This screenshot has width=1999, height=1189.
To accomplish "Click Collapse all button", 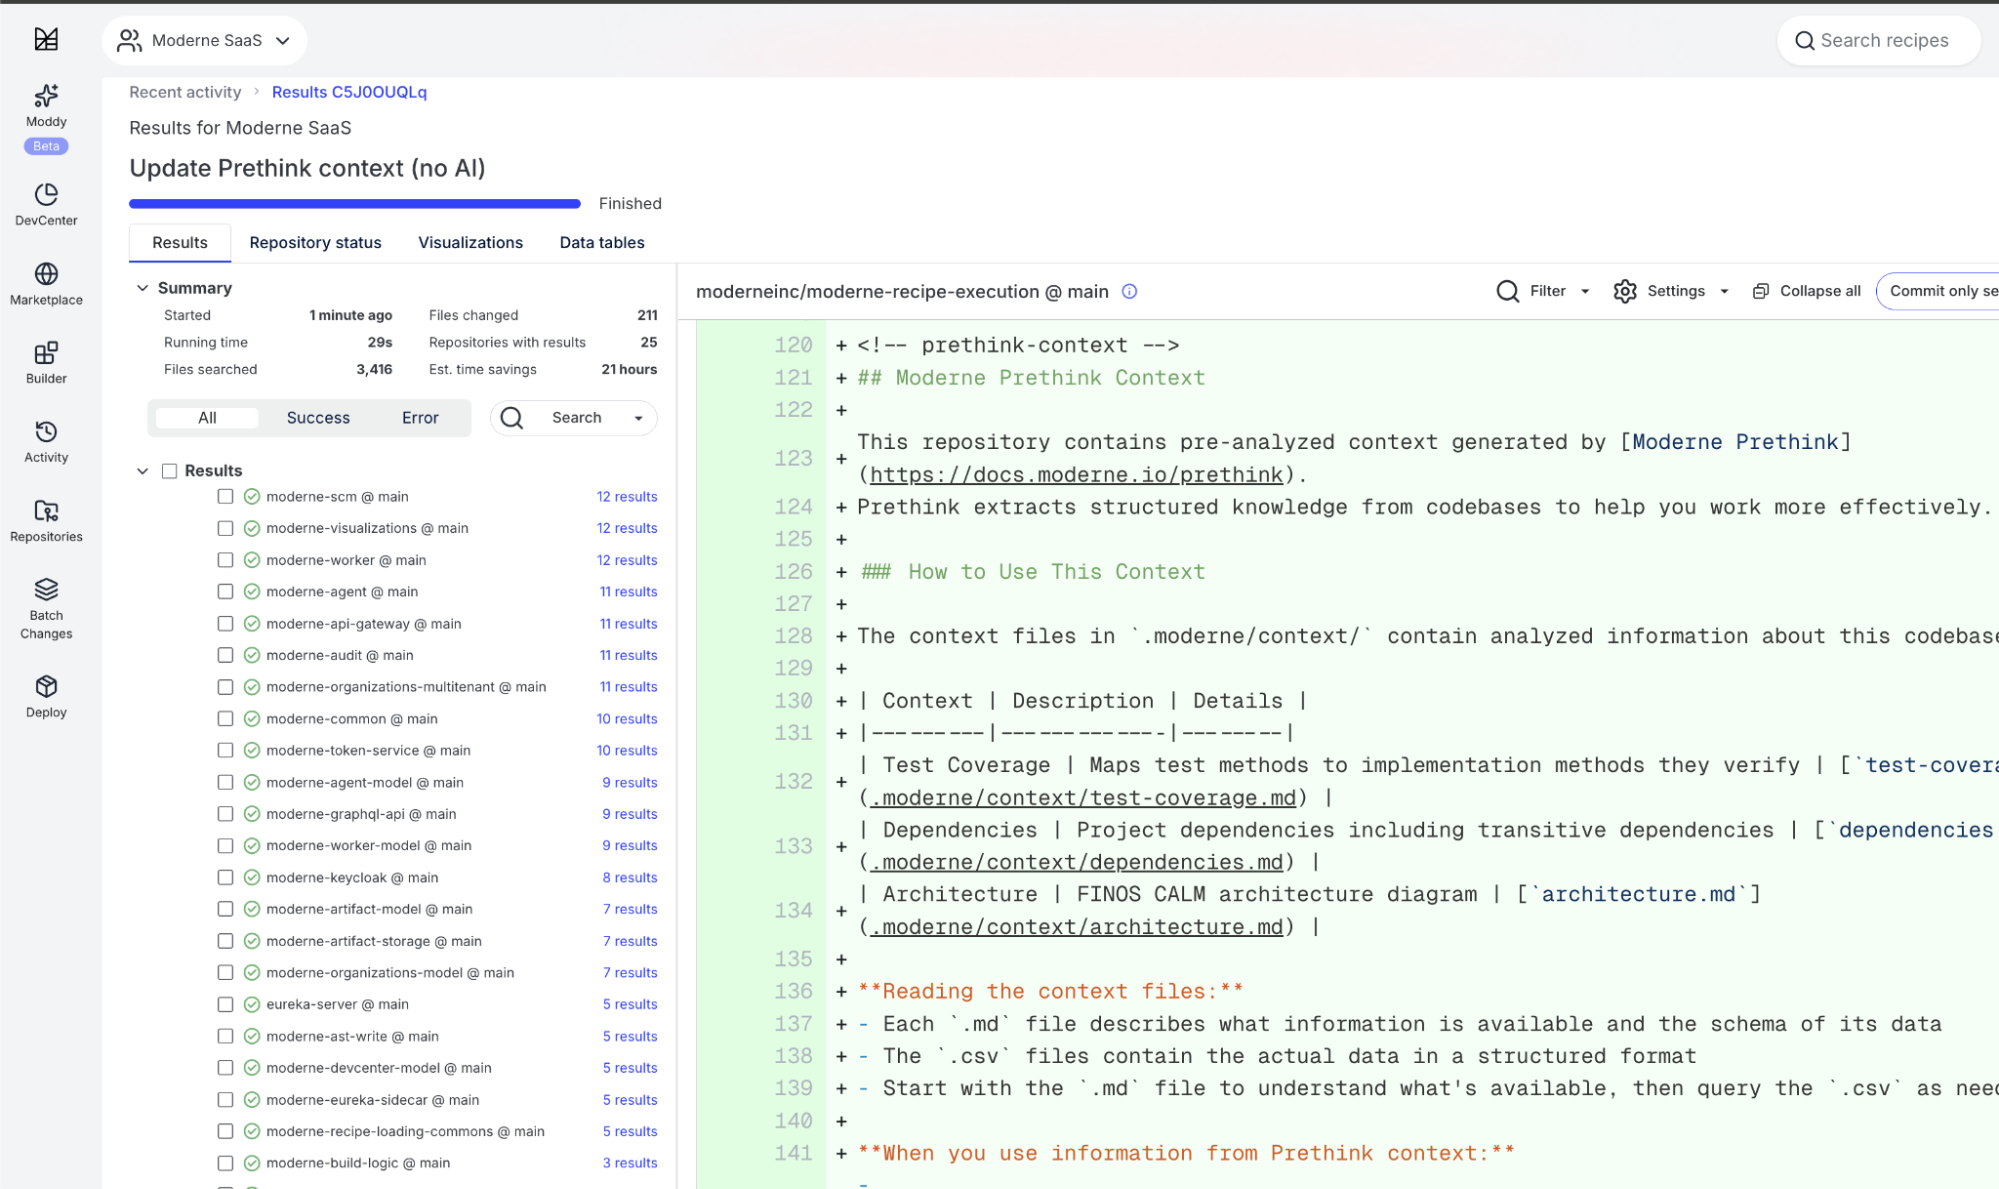I will [1807, 291].
